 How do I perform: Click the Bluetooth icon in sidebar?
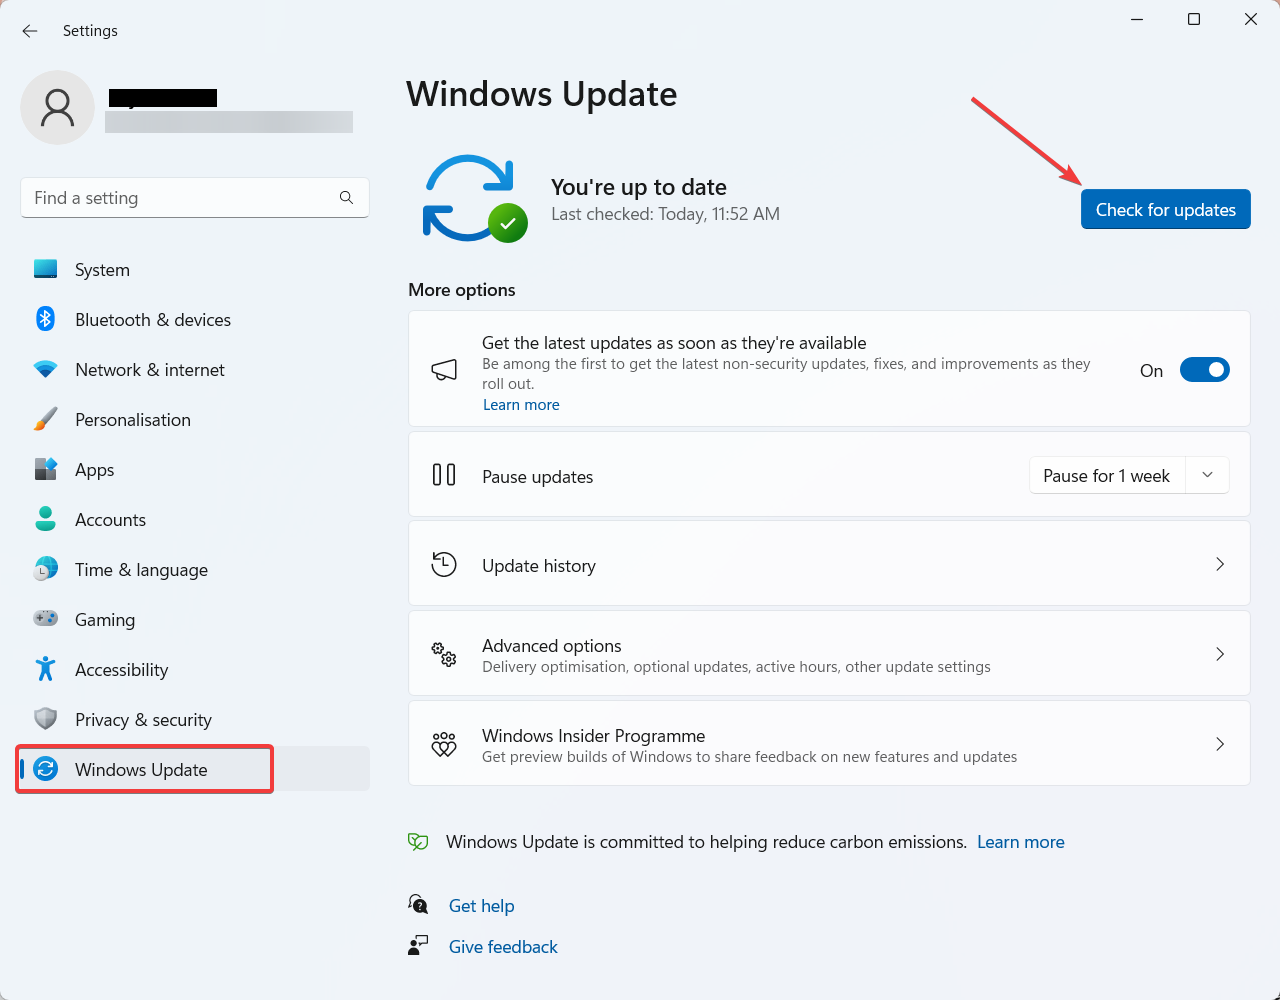(x=45, y=319)
